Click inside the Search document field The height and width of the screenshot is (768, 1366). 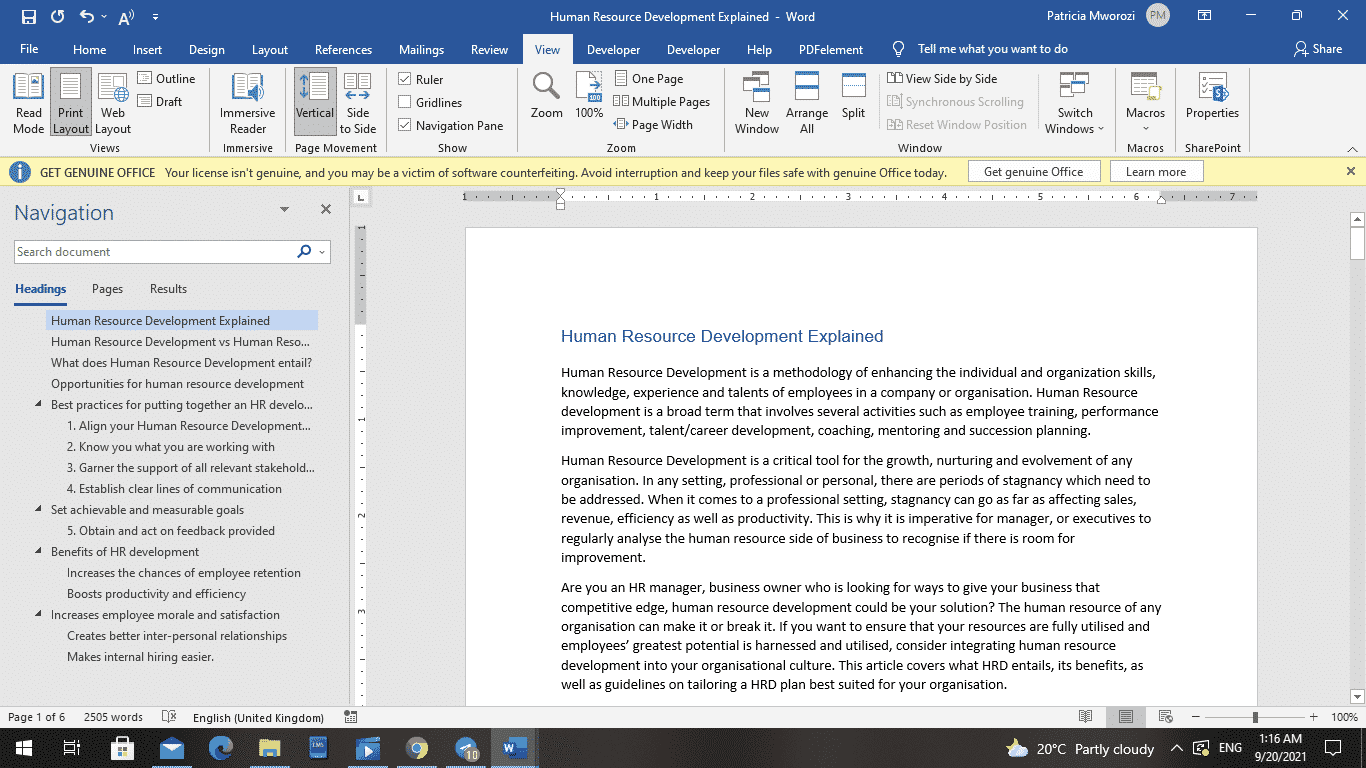point(150,251)
